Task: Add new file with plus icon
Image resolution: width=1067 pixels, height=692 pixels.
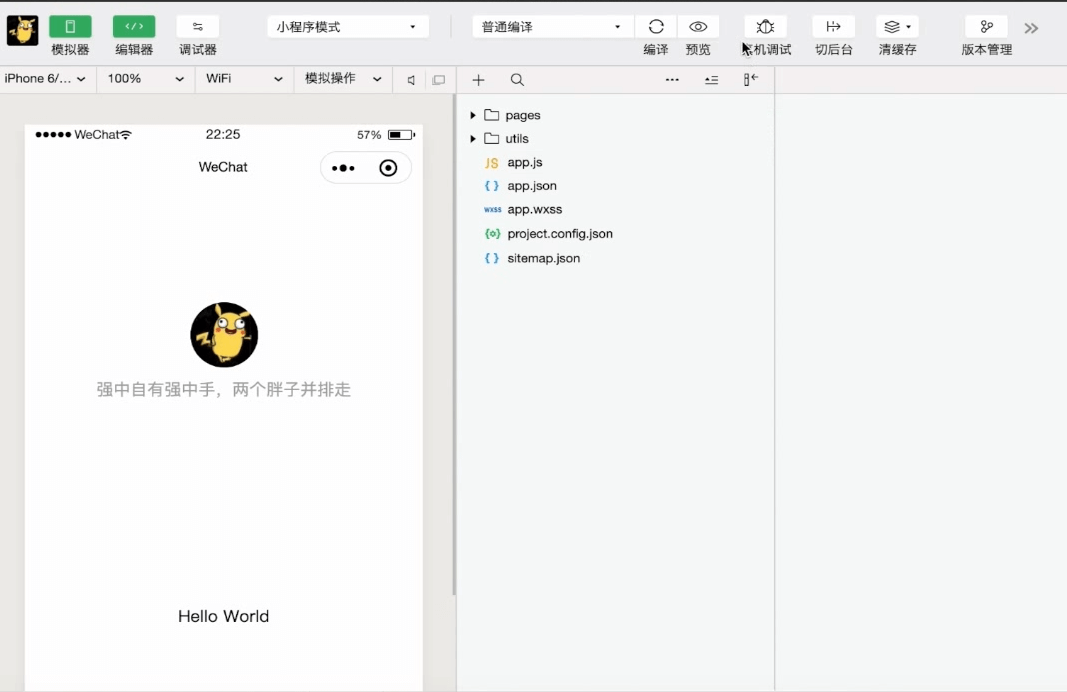Action: (x=478, y=80)
